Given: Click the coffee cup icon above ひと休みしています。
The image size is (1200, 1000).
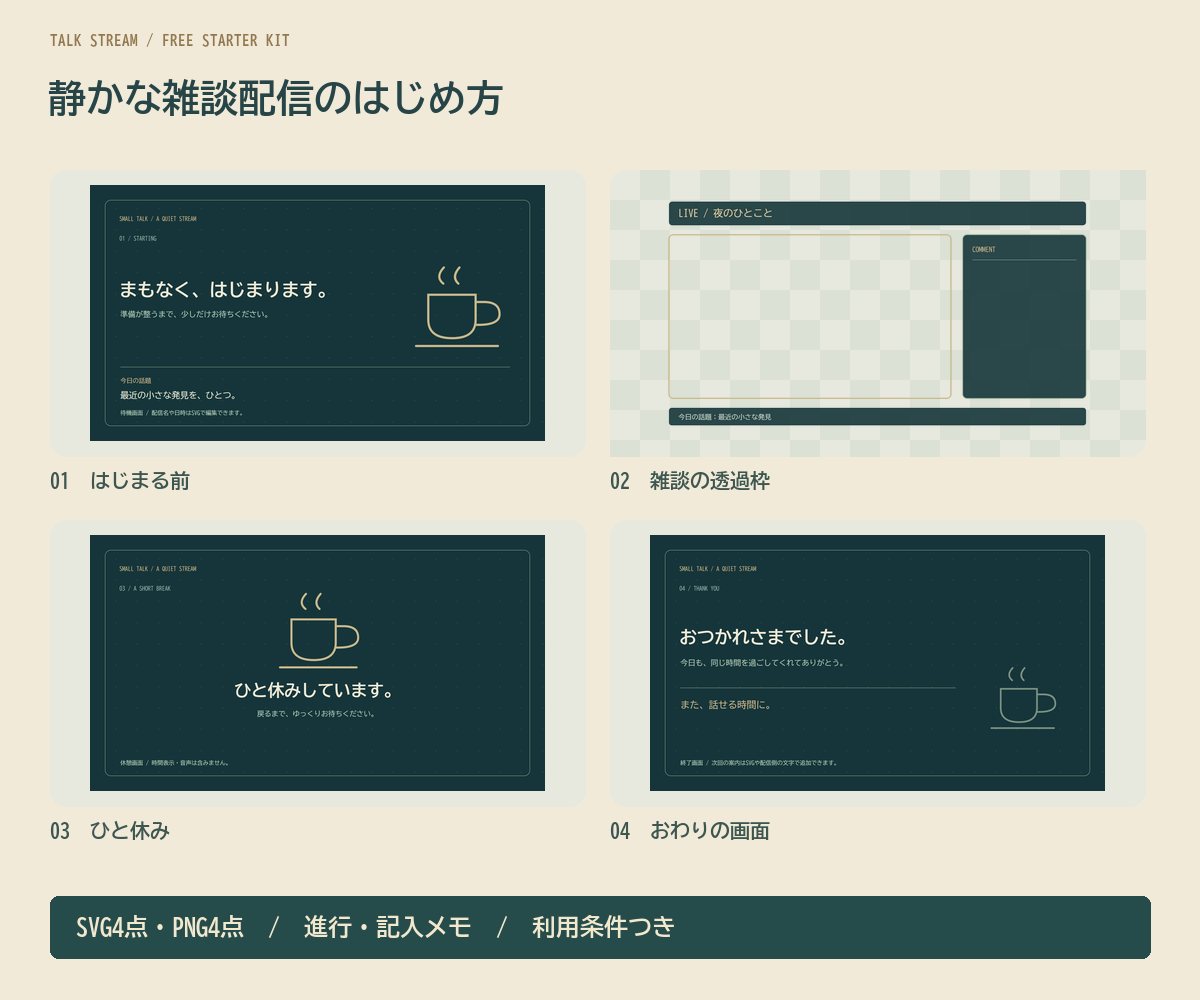Looking at the screenshot, I should tap(318, 630).
